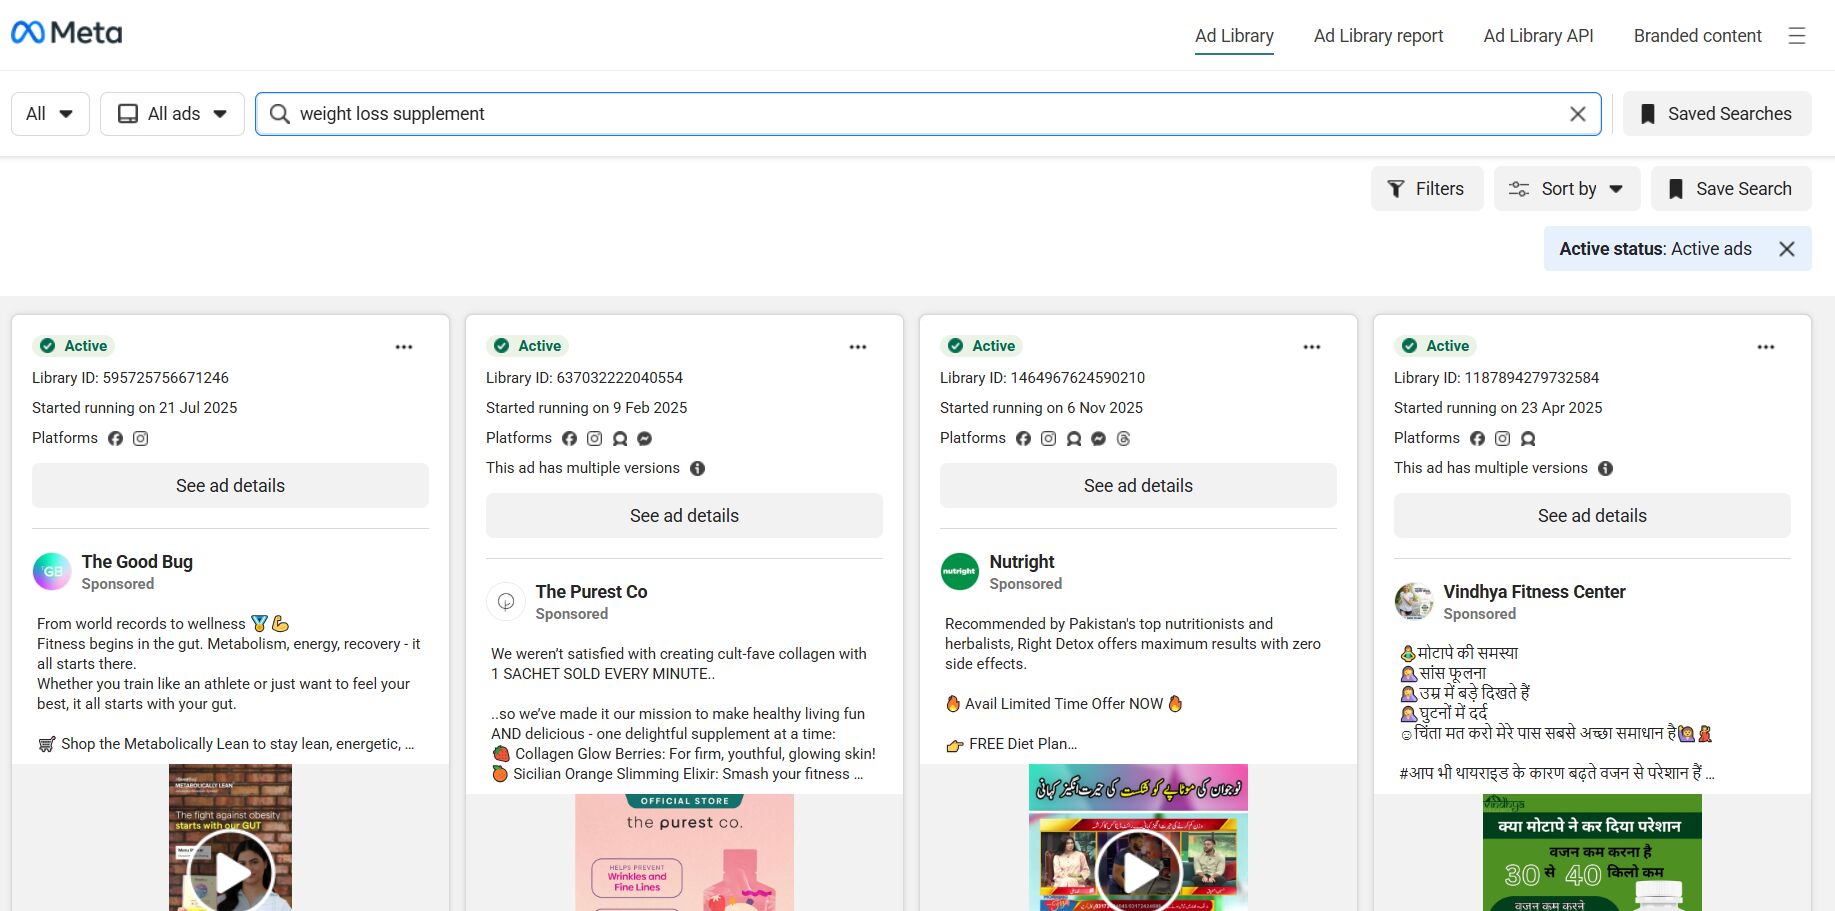Go to Branded content tab
Viewport: 1835px width, 911px height.
(1697, 36)
